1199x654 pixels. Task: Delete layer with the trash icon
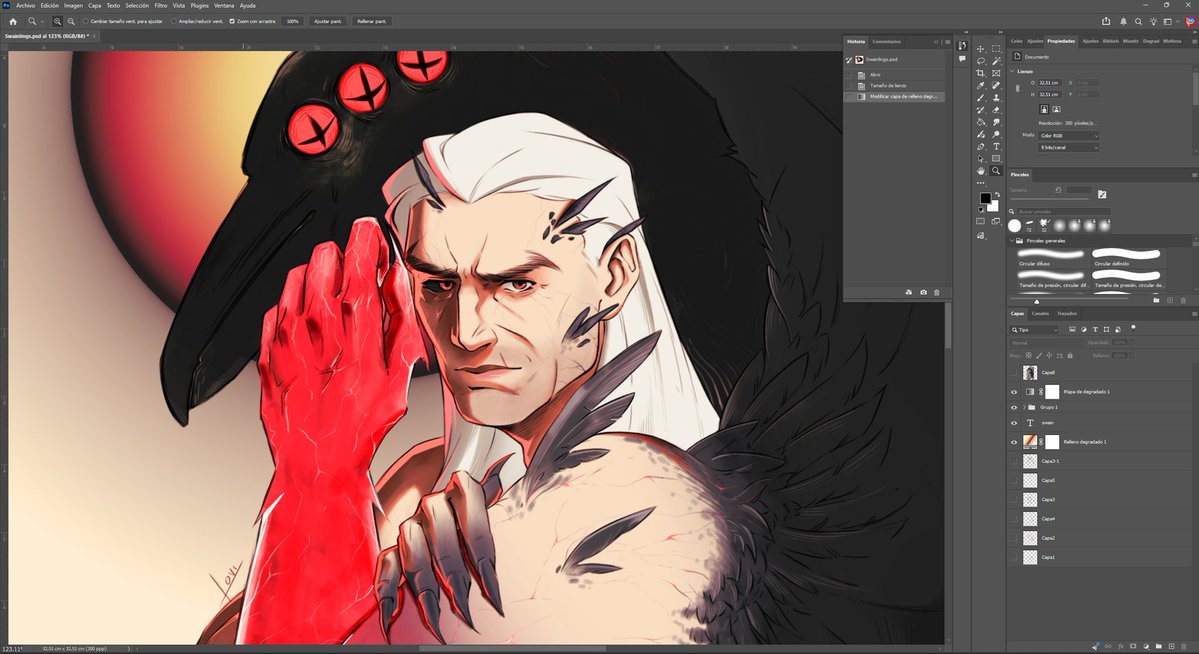(1183, 646)
